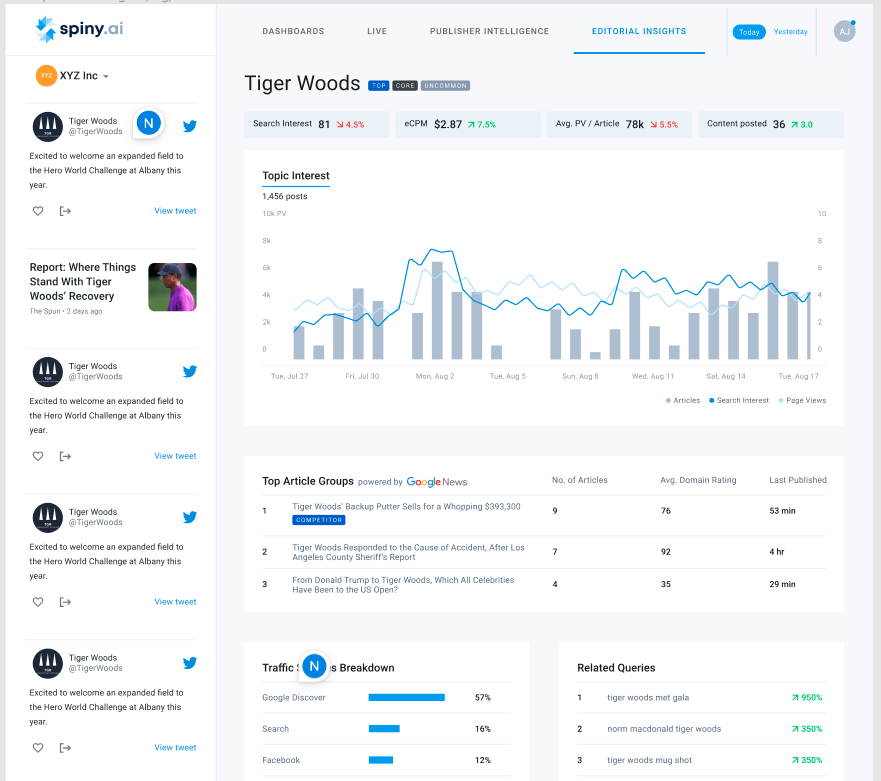The width and height of the screenshot is (881, 781).
Task: Toggle Search Interest series in legend
Action: point(738,401)
